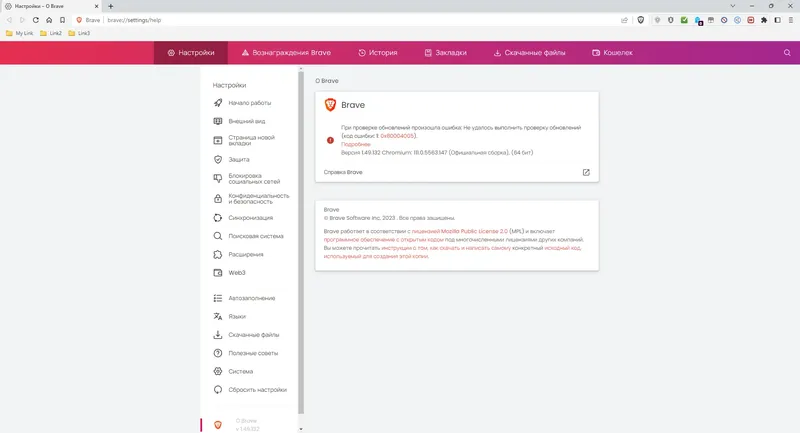The height and width of the screenshot is (433, 800).
Task: Open Внешний вид settings section
Action: (x=246, y=121)
